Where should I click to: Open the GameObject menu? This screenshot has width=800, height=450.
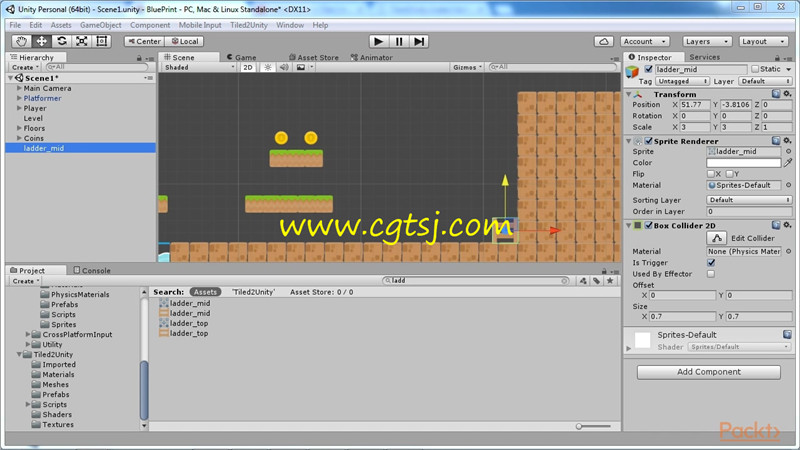click(101, 25)
